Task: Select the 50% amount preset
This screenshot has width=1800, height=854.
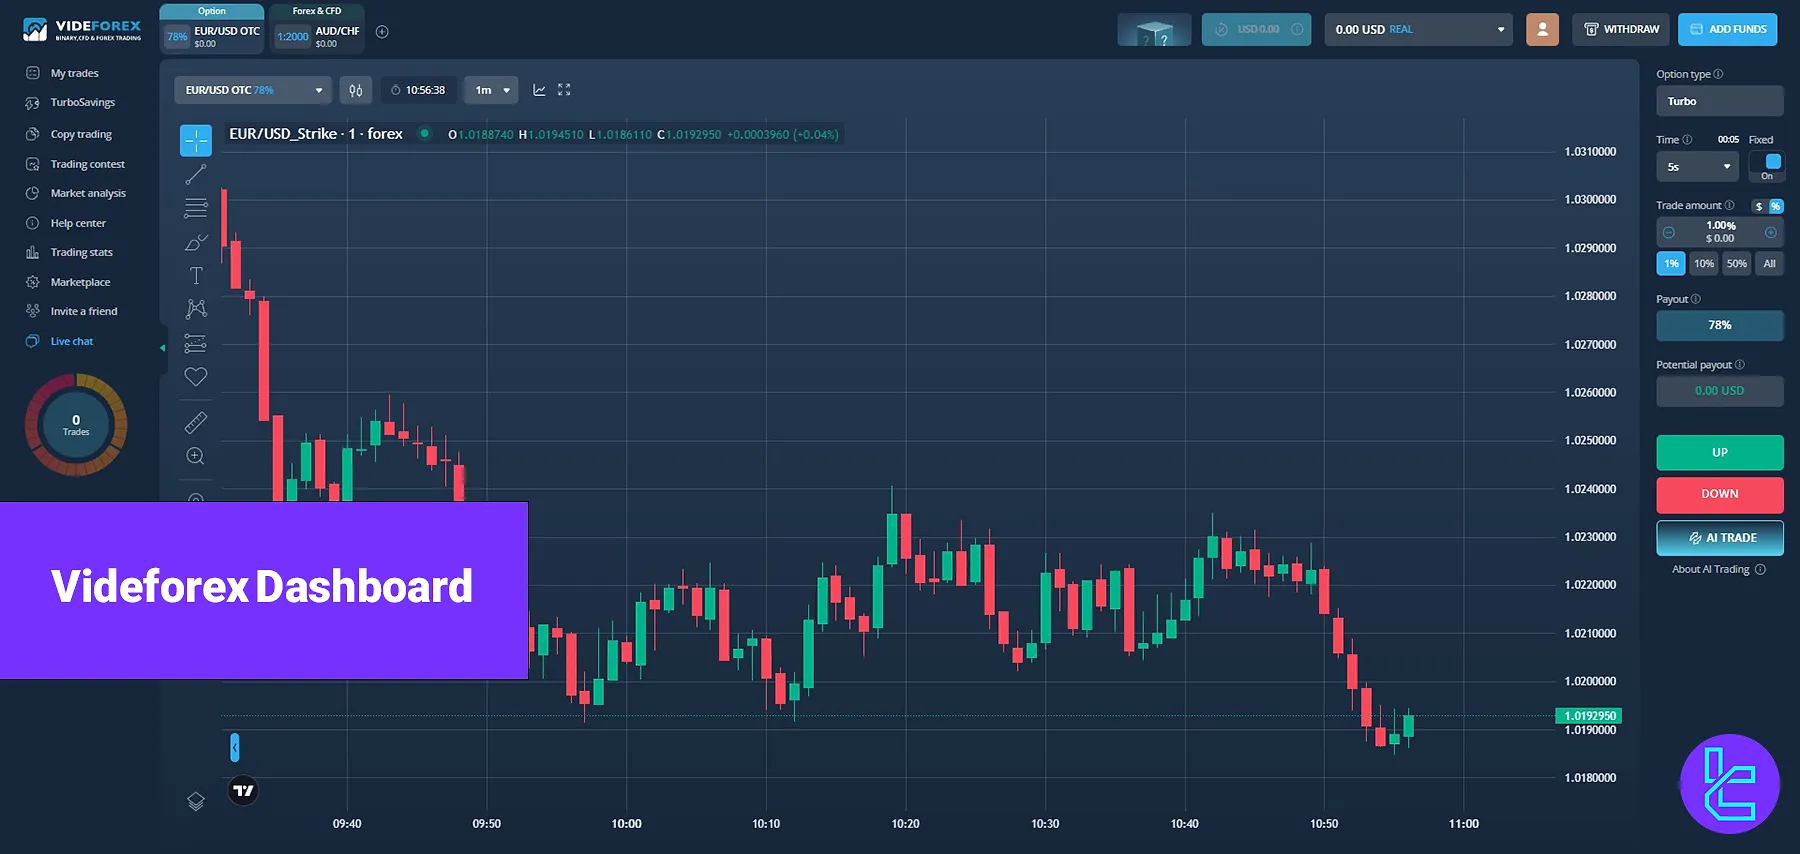Action: tap(1737, 264)
